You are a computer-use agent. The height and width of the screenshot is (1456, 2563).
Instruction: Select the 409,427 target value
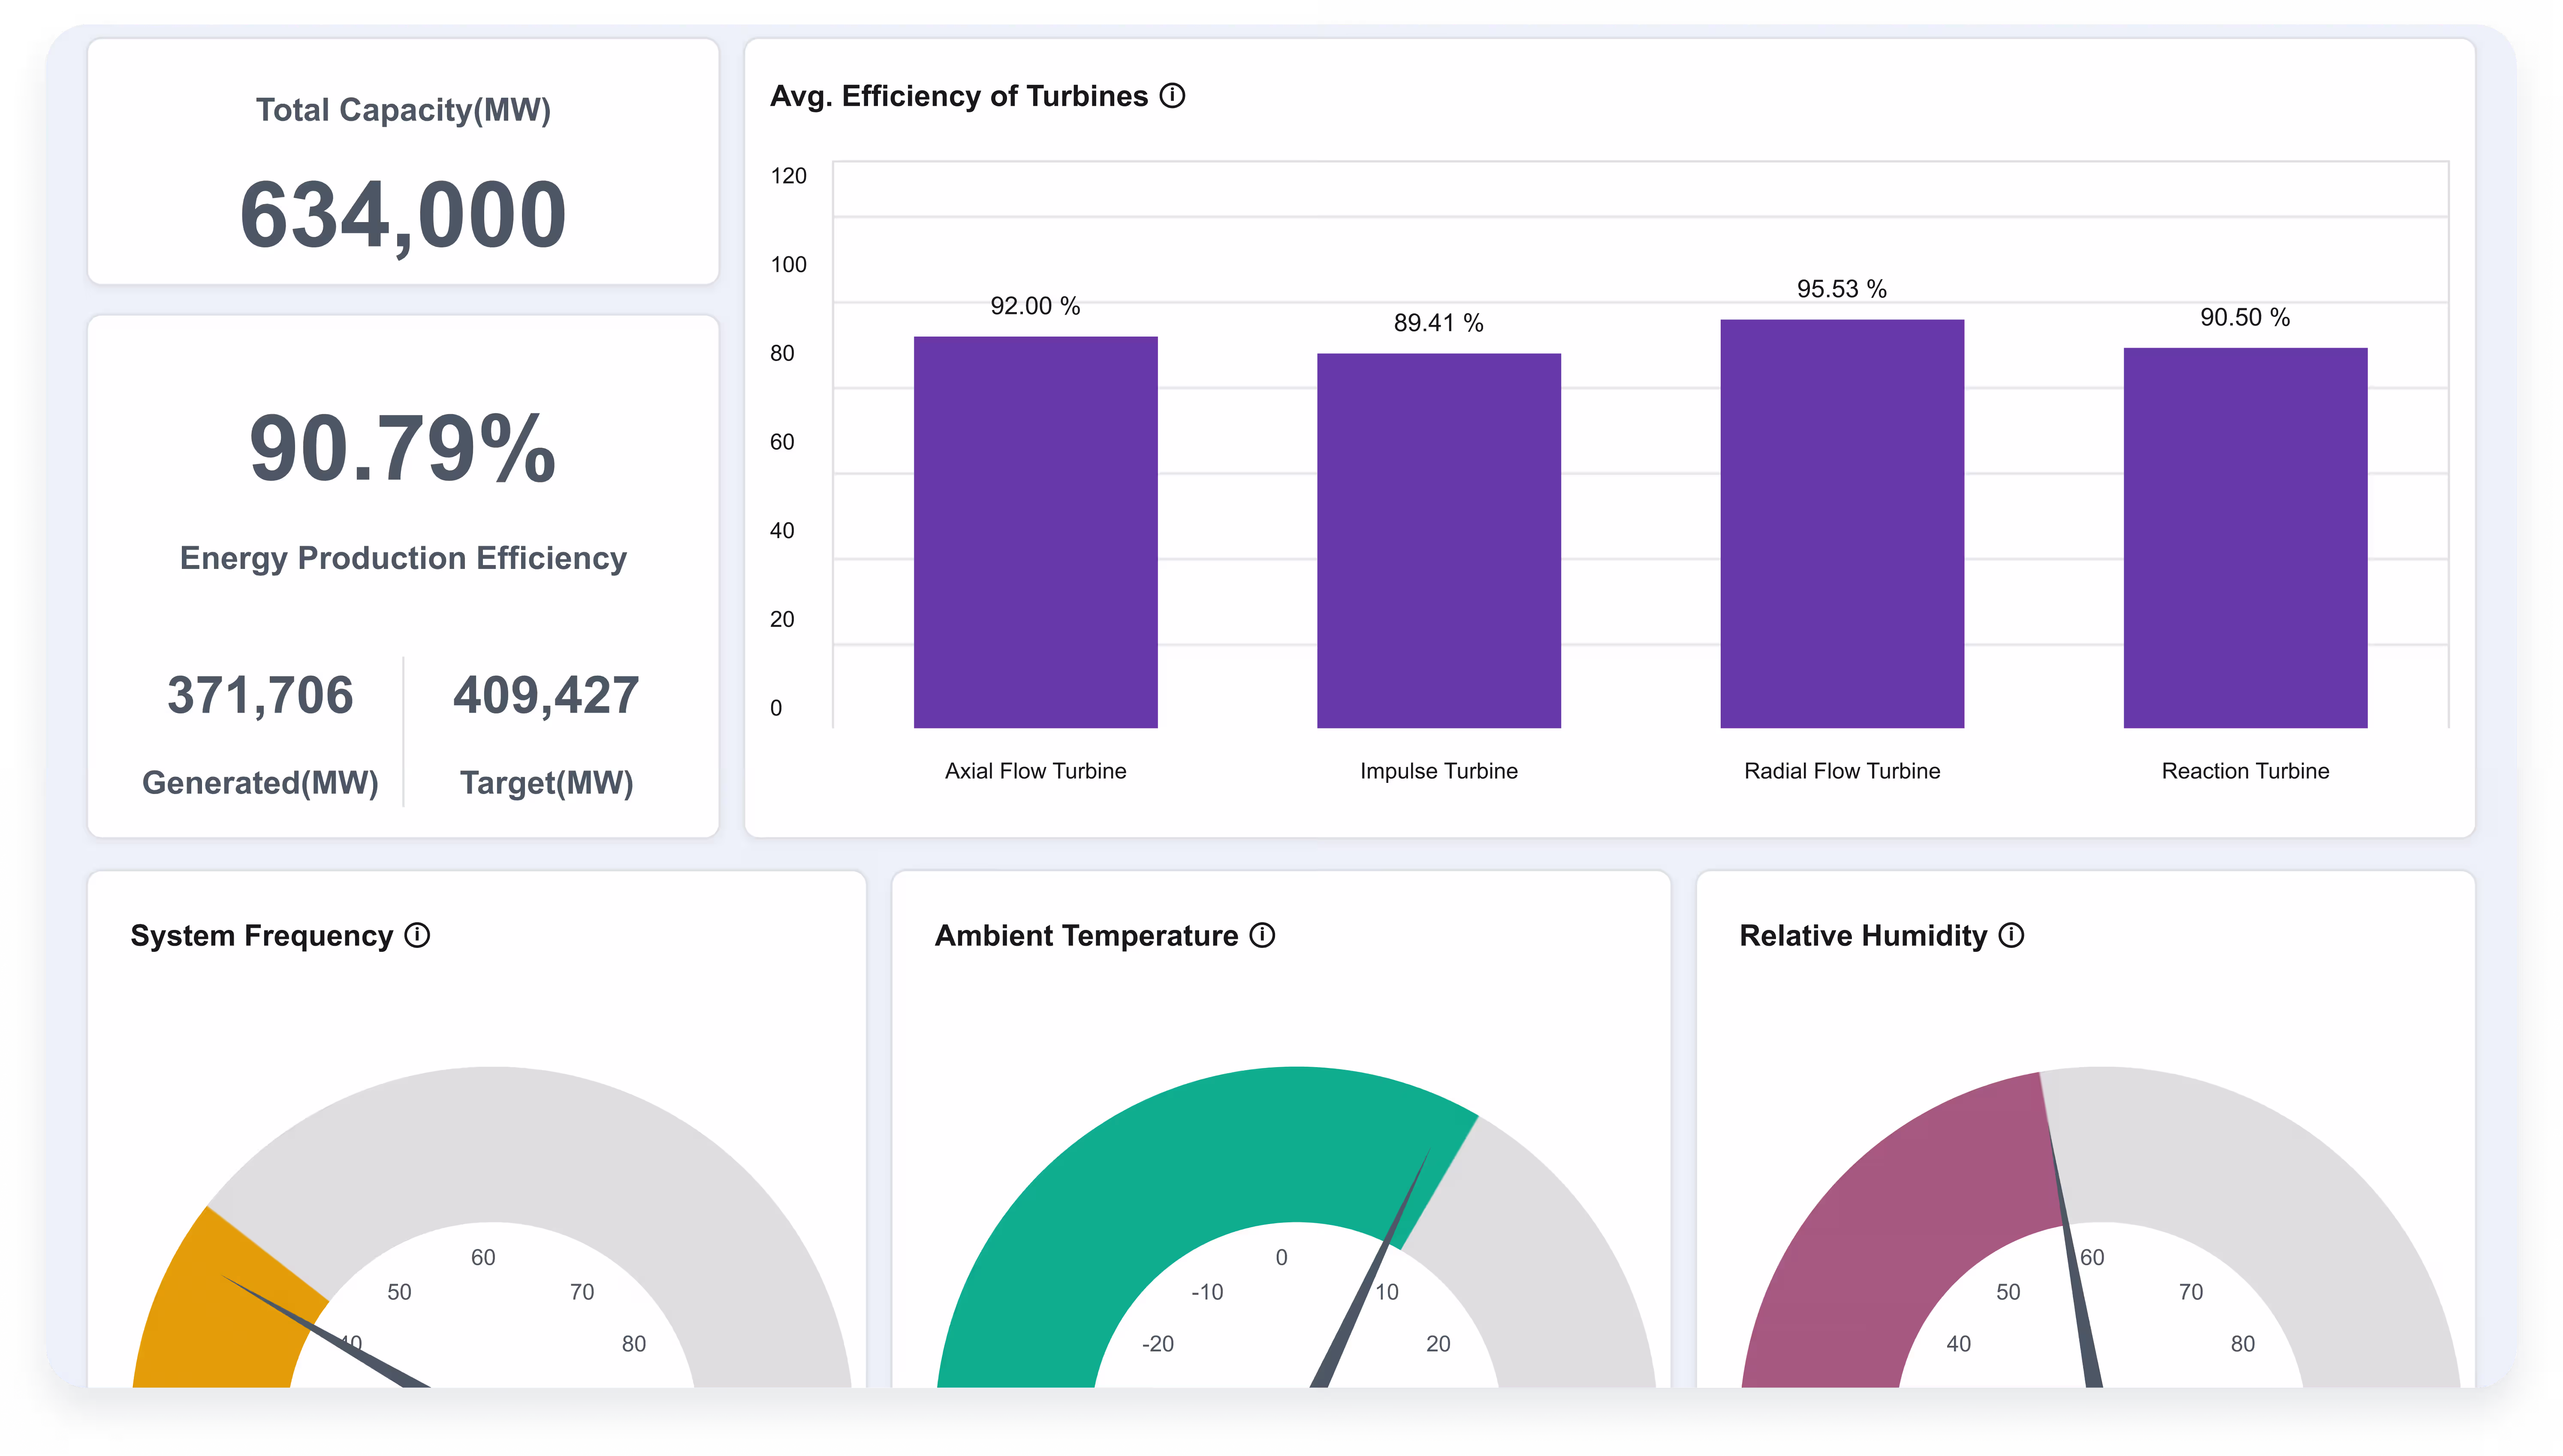point(546,696)
